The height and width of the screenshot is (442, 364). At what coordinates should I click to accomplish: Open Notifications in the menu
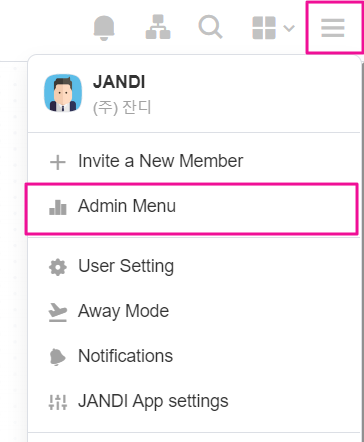click(x=193, y=356)
